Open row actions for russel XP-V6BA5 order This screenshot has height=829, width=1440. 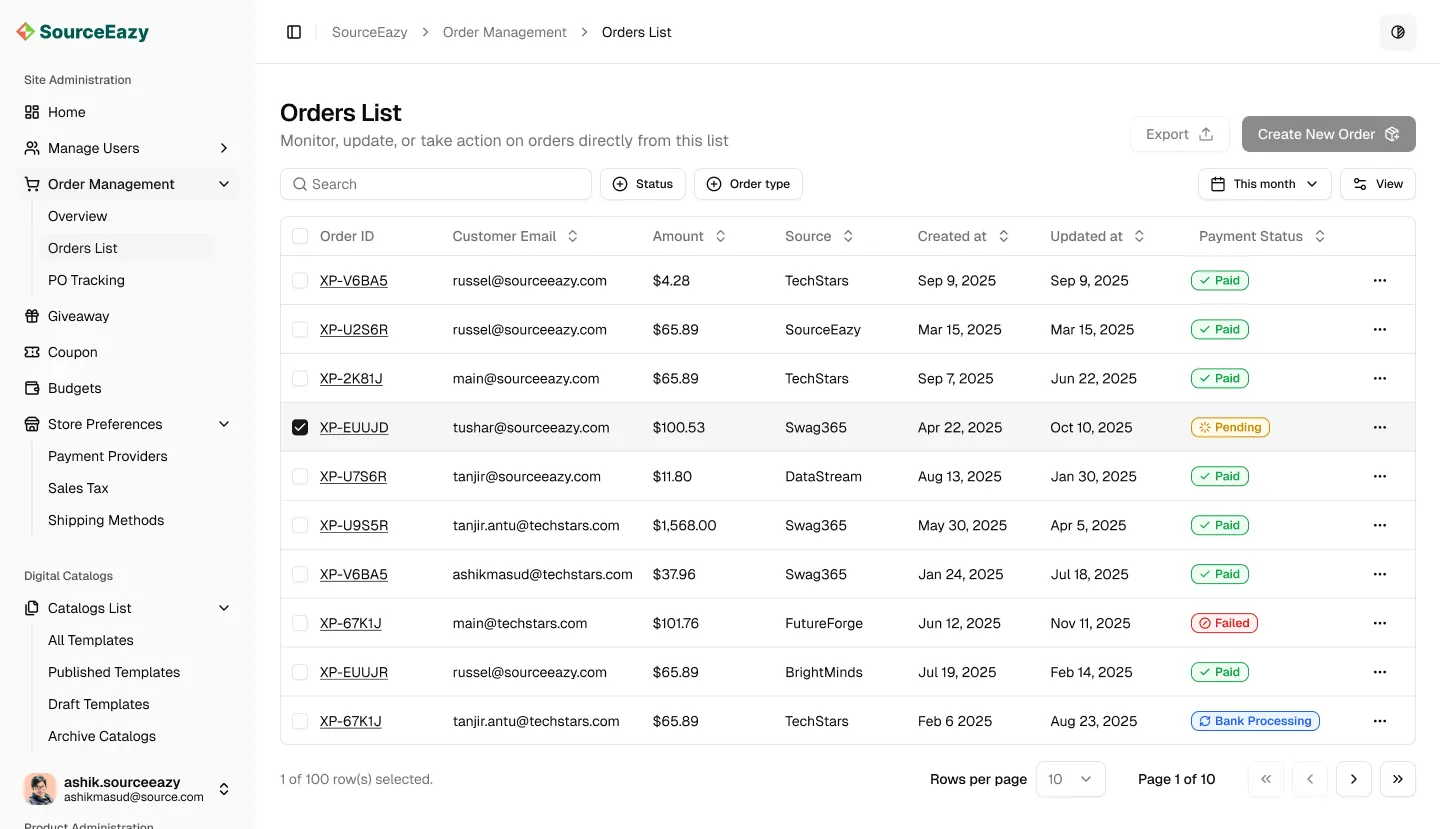click(x=1380, y=281)
